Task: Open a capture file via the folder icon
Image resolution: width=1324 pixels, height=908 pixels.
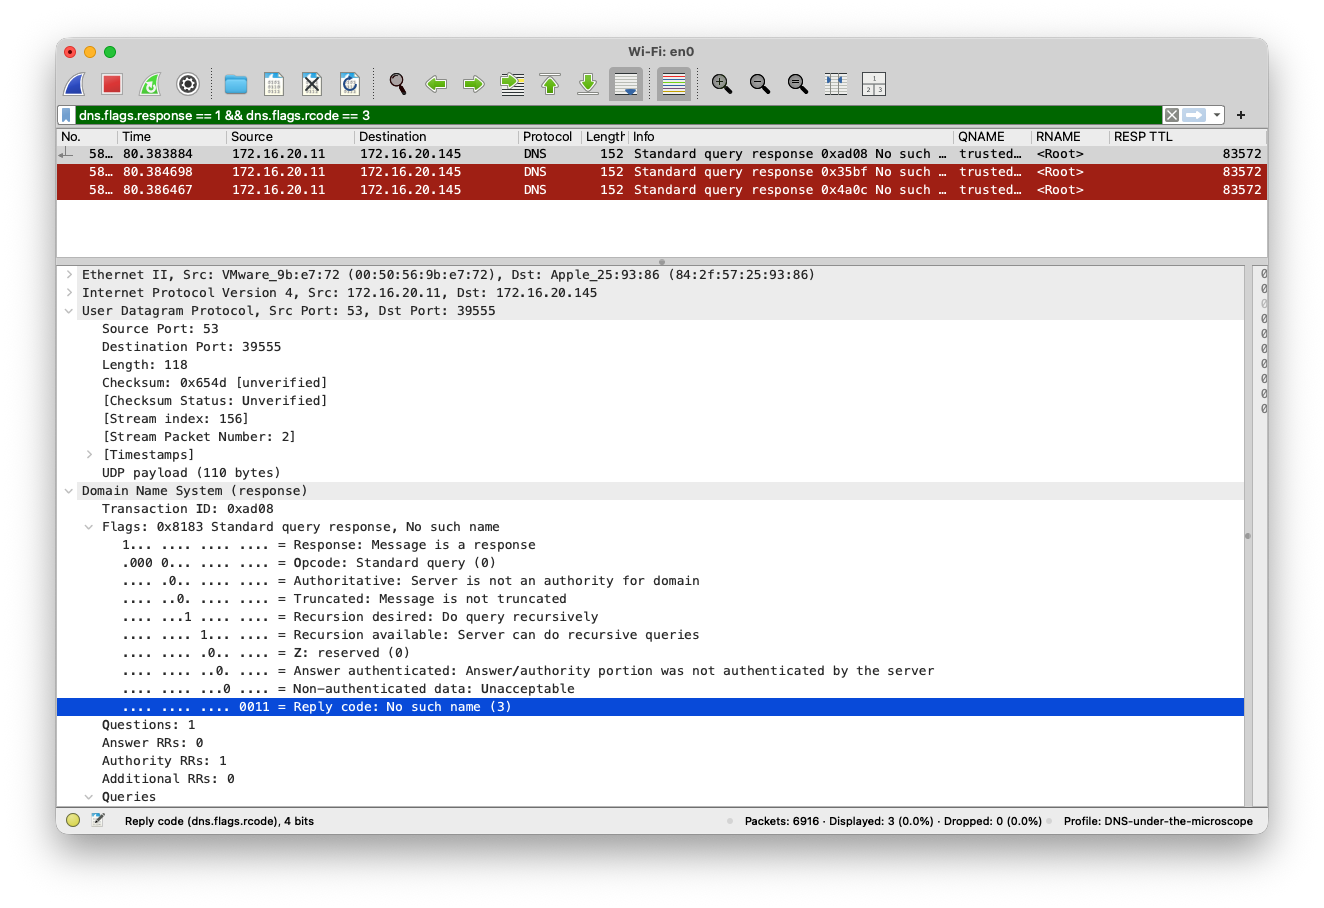Action: point(236,84)
